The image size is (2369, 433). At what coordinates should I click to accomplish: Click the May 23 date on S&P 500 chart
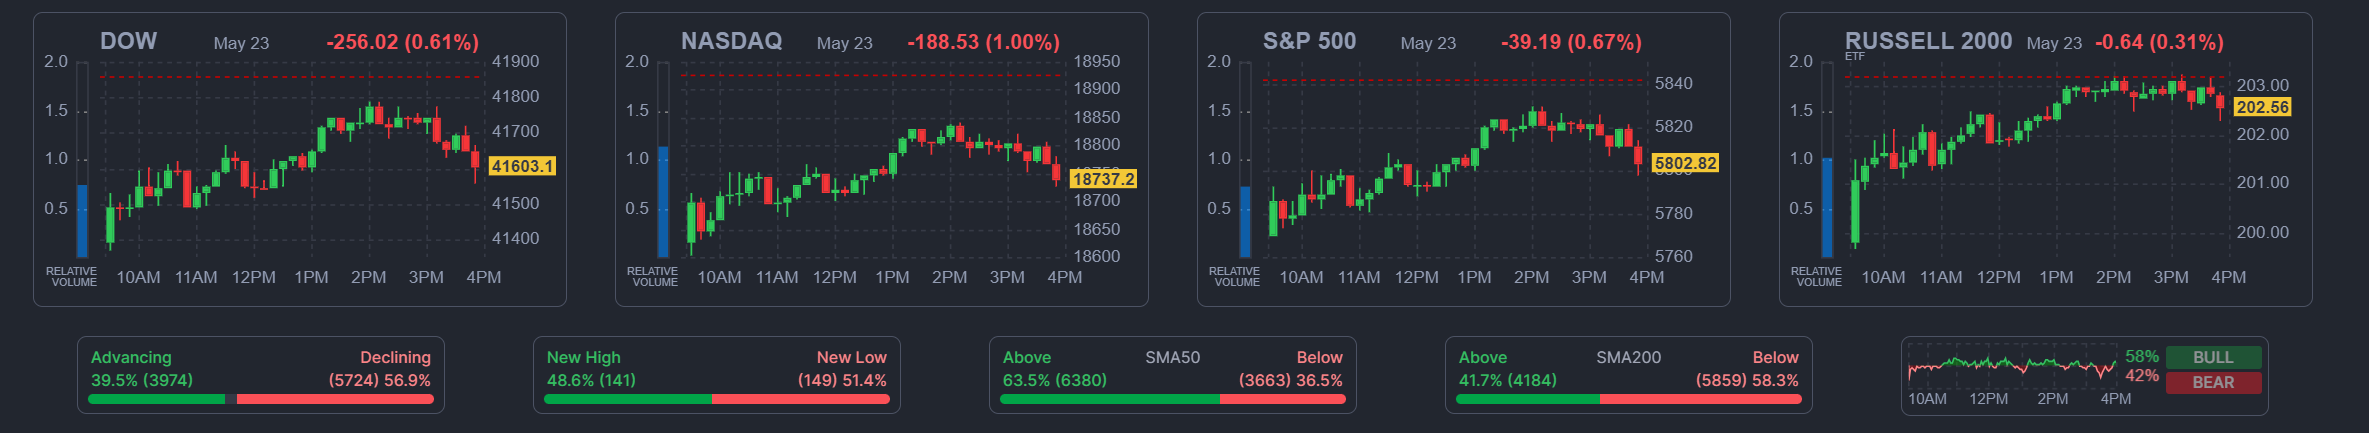click(x=1428, y=43)
